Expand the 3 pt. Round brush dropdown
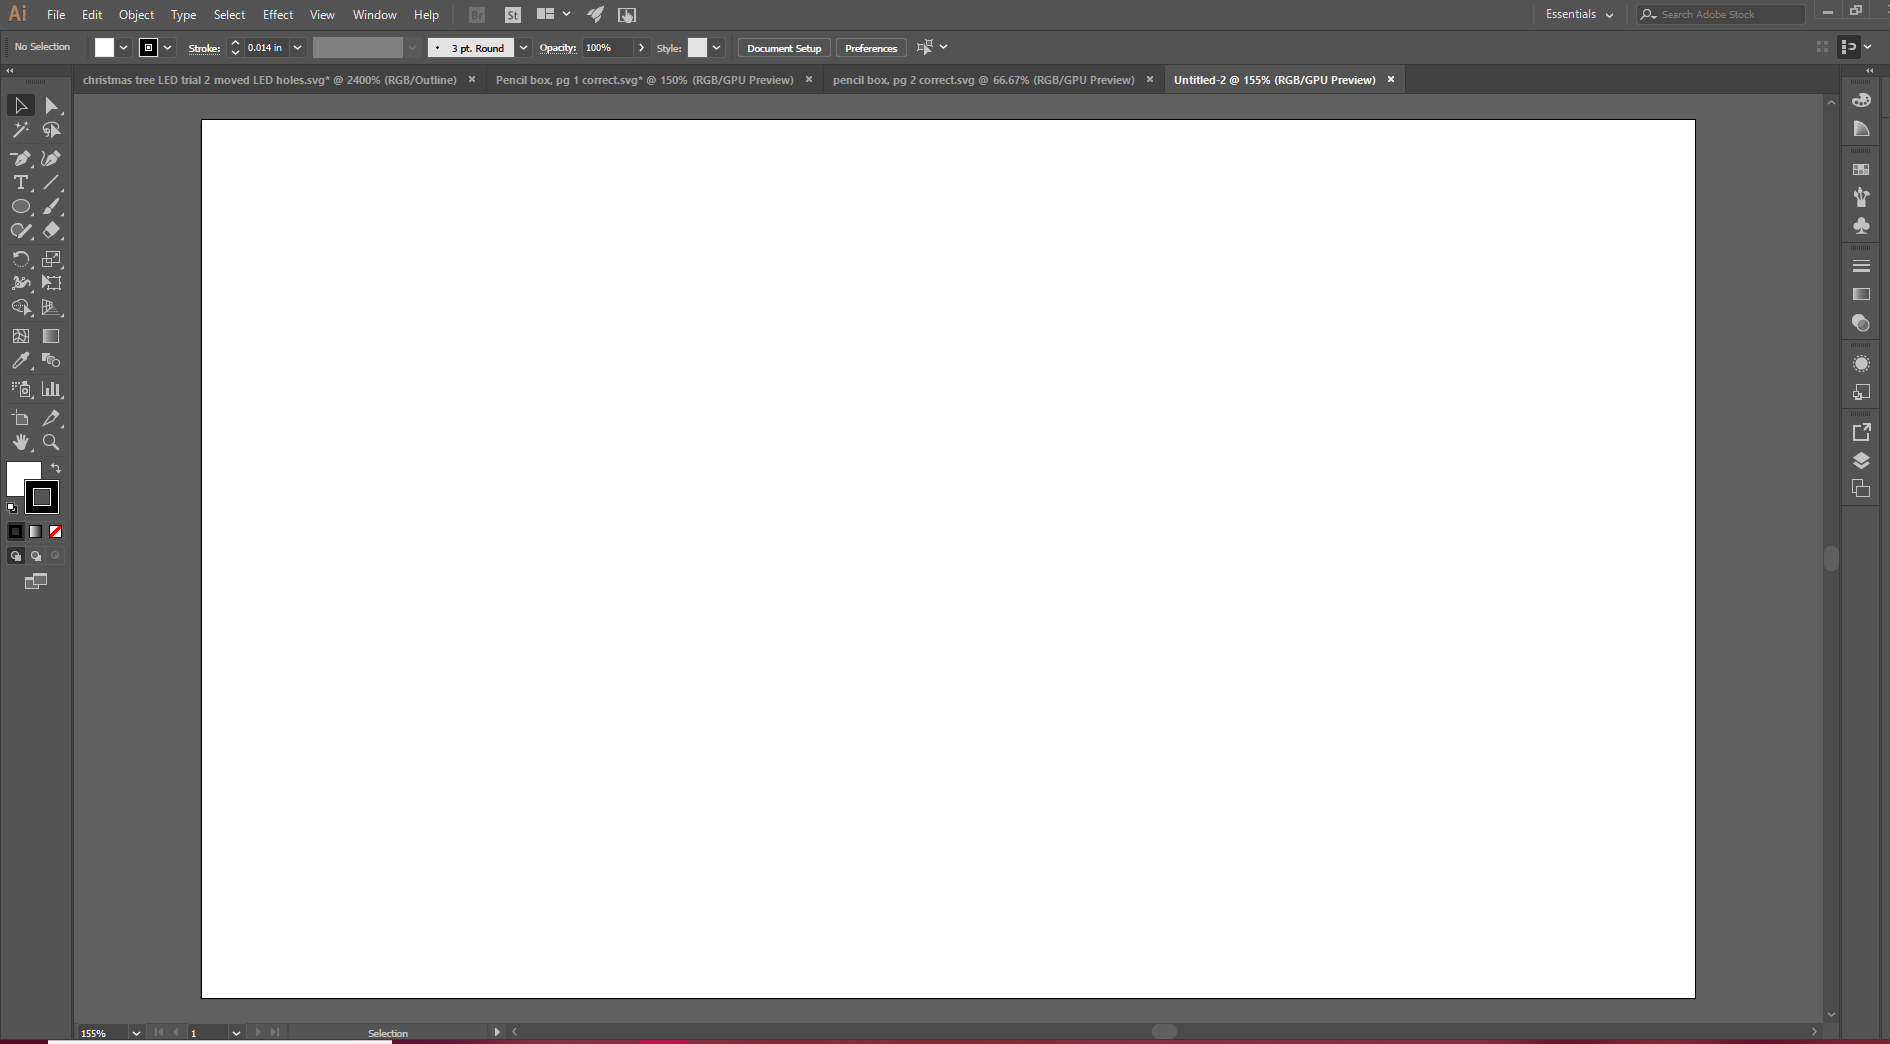 (x=523, y=48)
